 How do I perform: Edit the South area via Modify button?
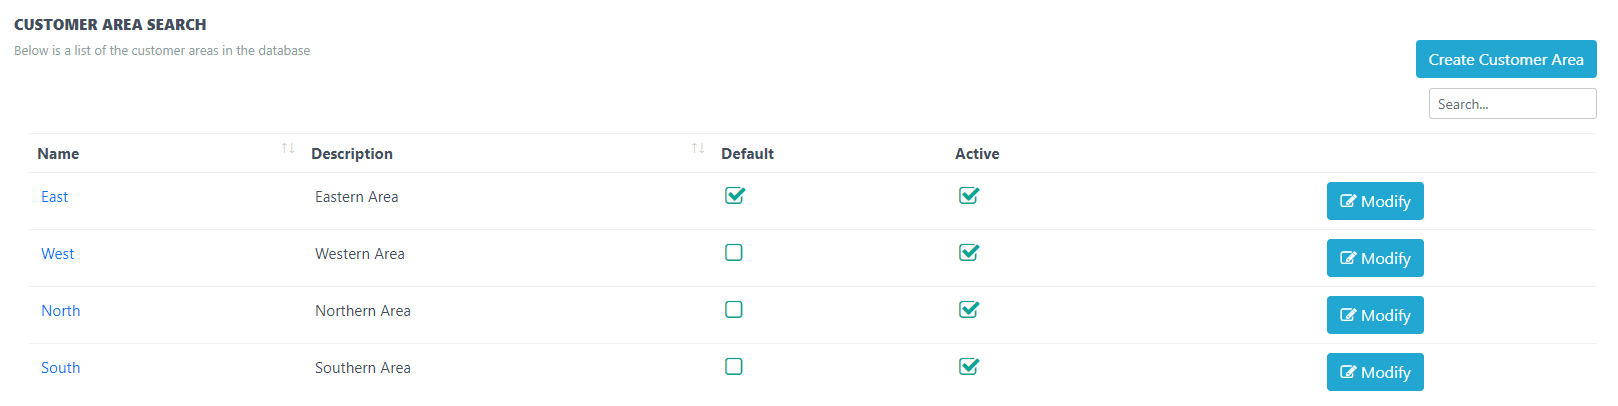[1374, 372]
